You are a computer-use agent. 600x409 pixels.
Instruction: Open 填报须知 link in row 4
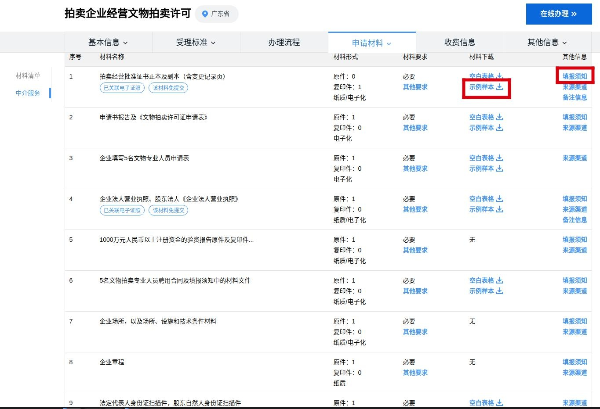(575, 199)
